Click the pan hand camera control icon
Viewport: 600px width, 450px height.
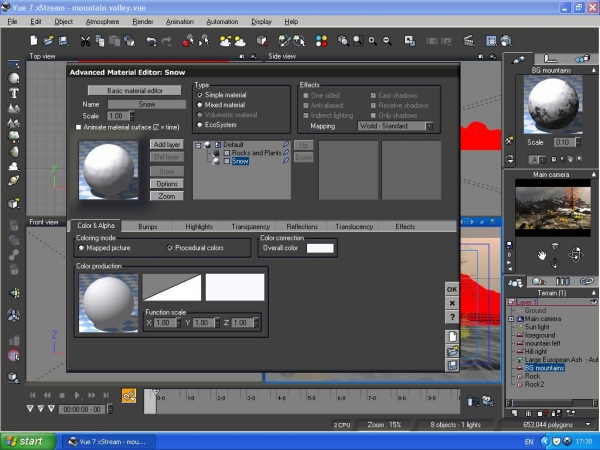pyautogui.click(x=541, y=255)
